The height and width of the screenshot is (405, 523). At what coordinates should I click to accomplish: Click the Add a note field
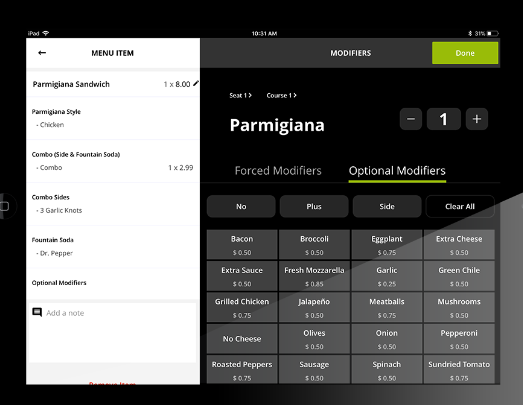(112, 333)
